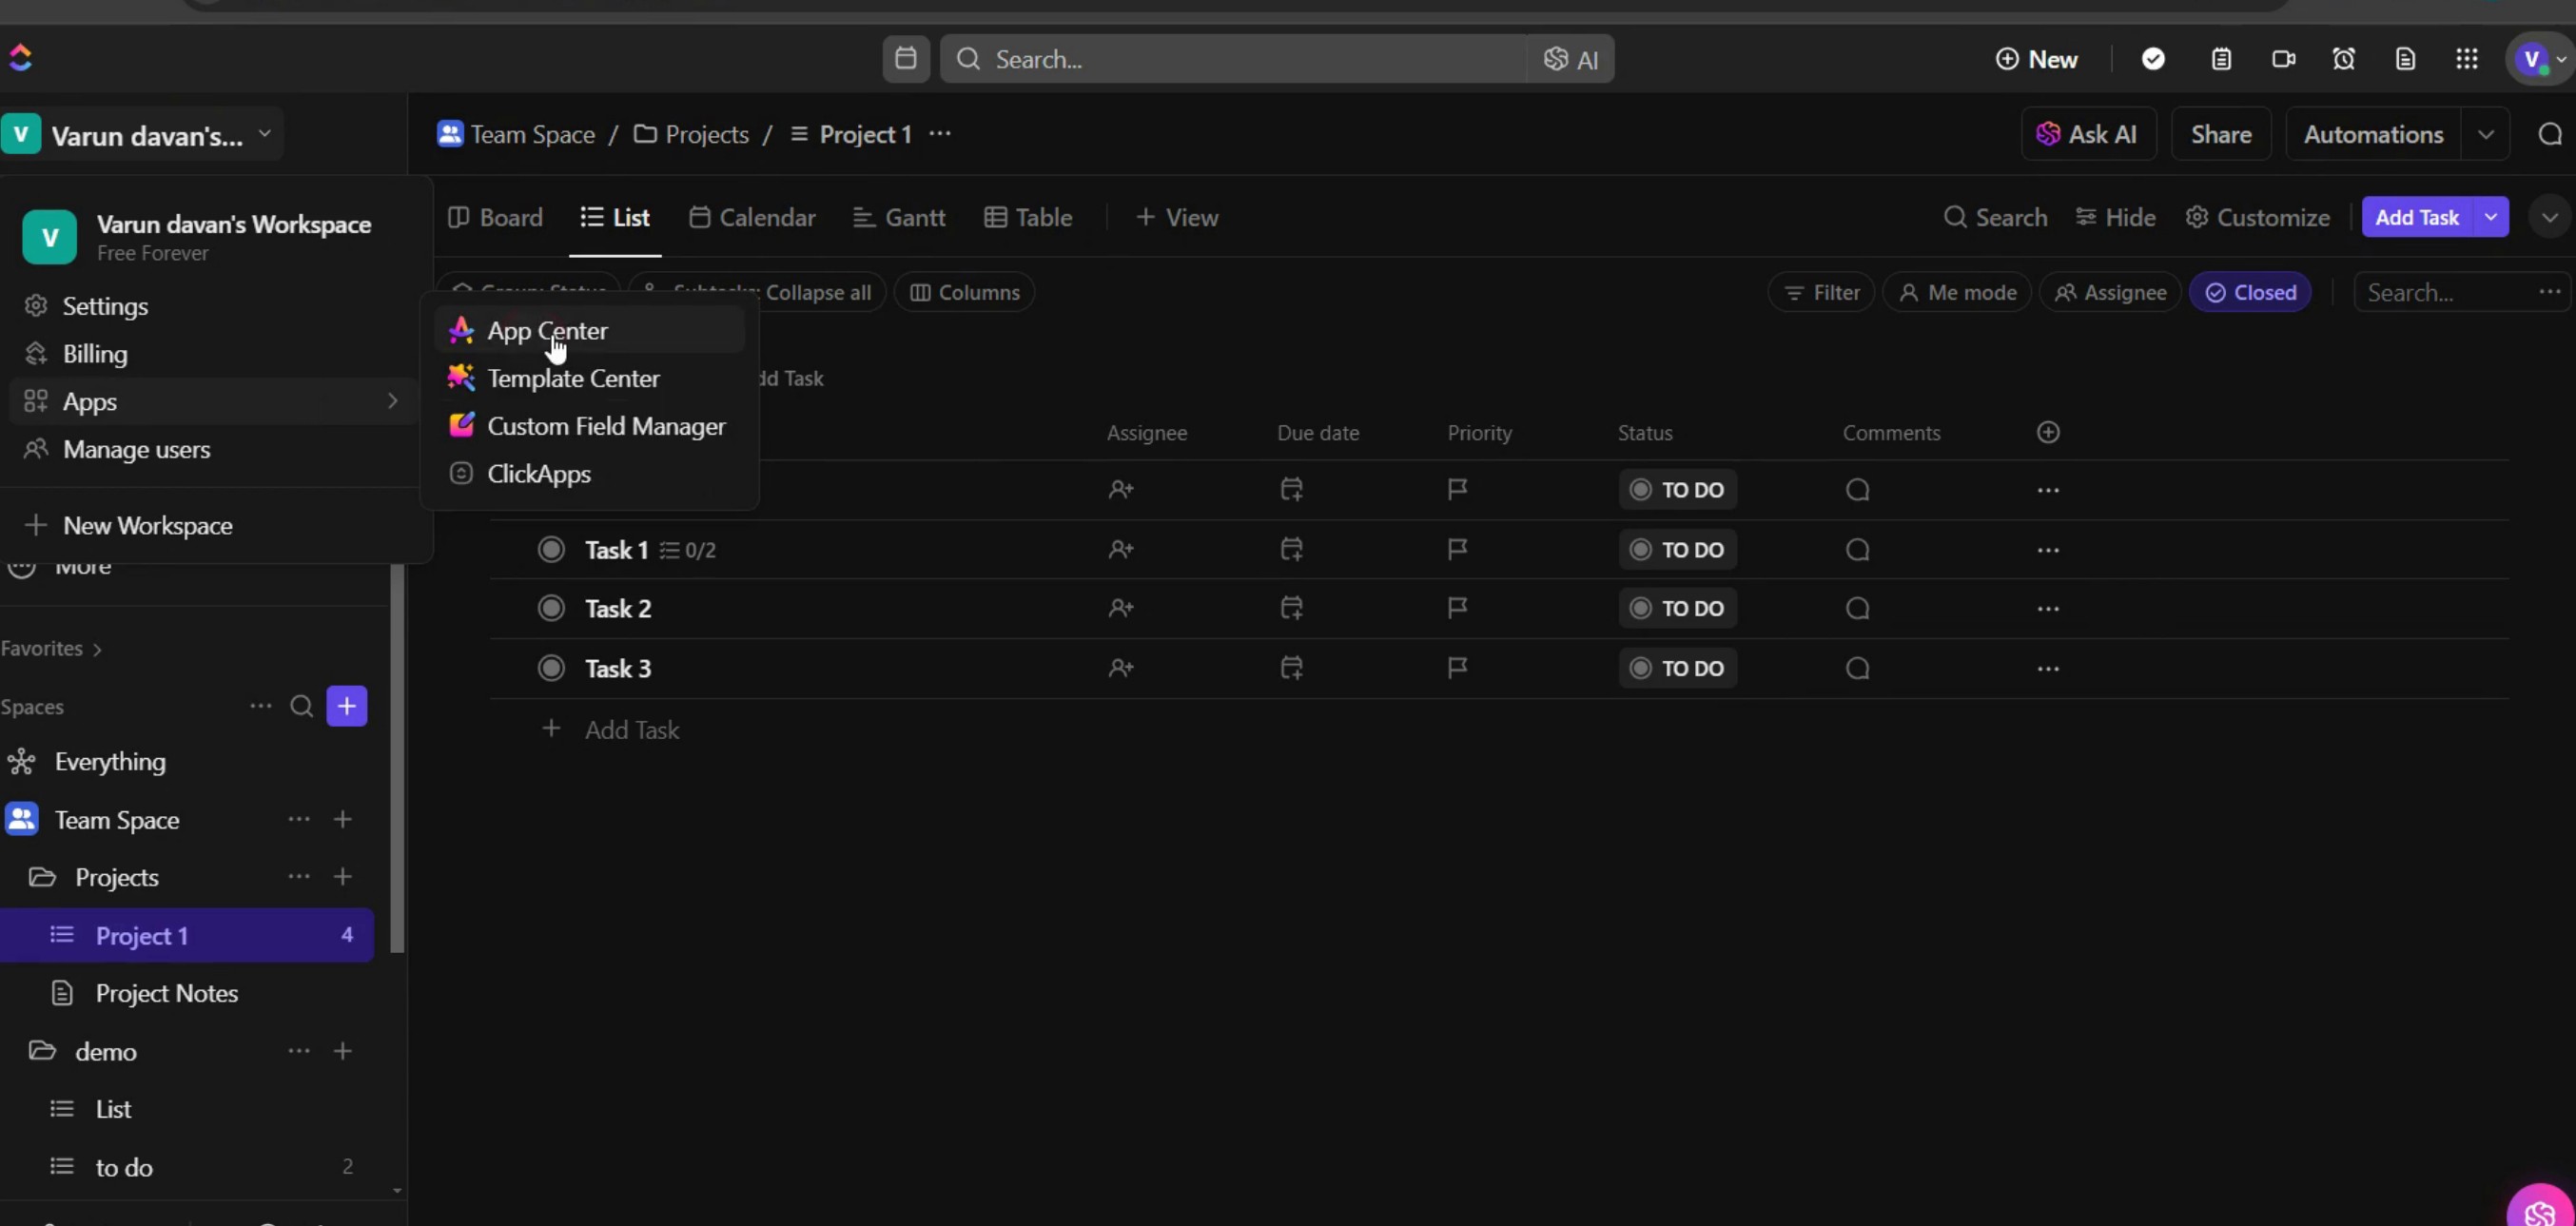Click the notepad icon in top bar
Image resolution: width=2576 pixels, height=1226 pixels.
(x=2221, y=59)
